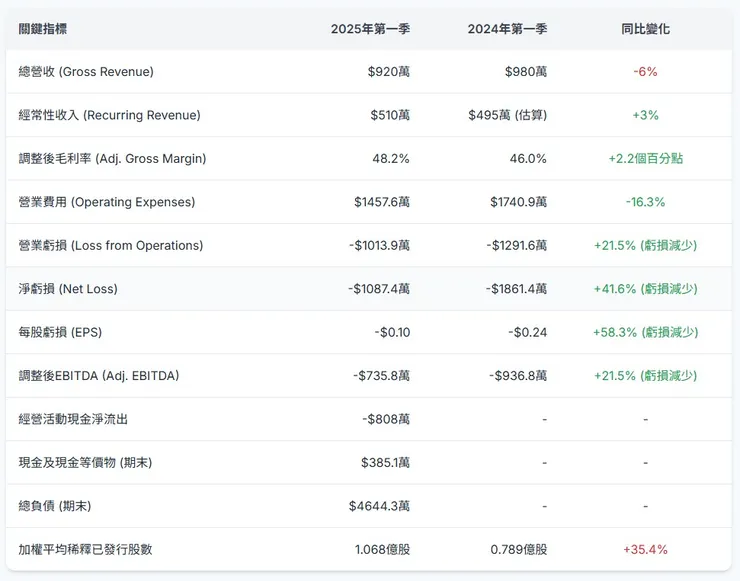Viewport: 740px width, 581px height.
Task: Click the $980萬 gross revenue value
Action: 526,72
